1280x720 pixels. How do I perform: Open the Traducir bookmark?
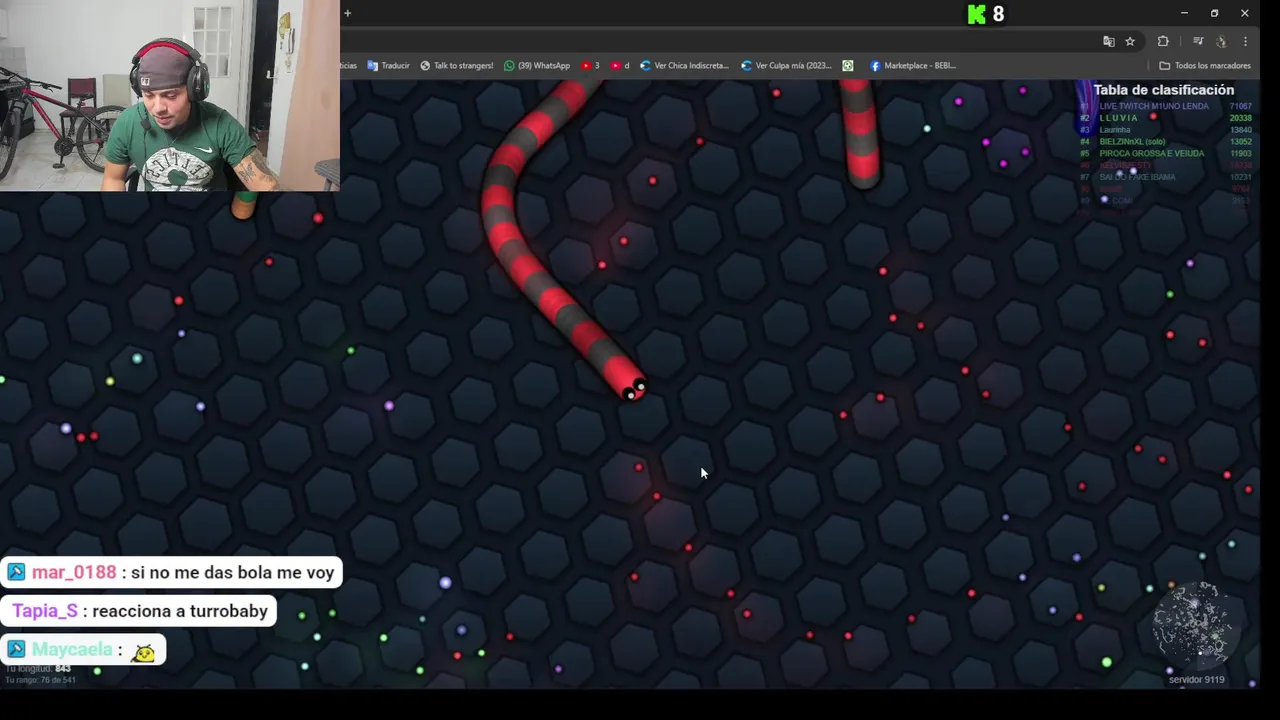tap(388, 65)
